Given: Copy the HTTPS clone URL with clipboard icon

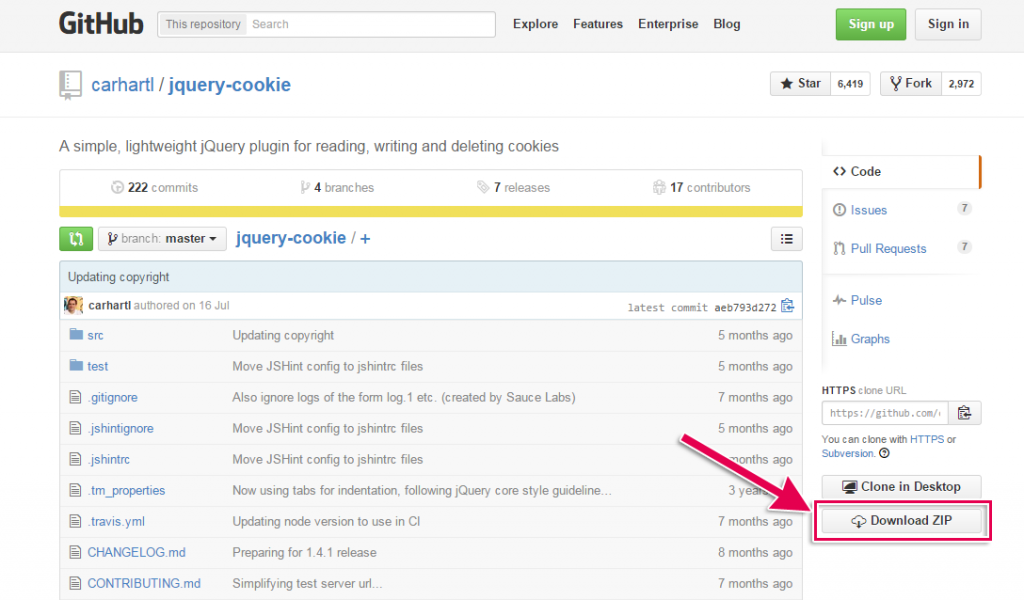Looking at the screenshot, I should coord(964,411).
